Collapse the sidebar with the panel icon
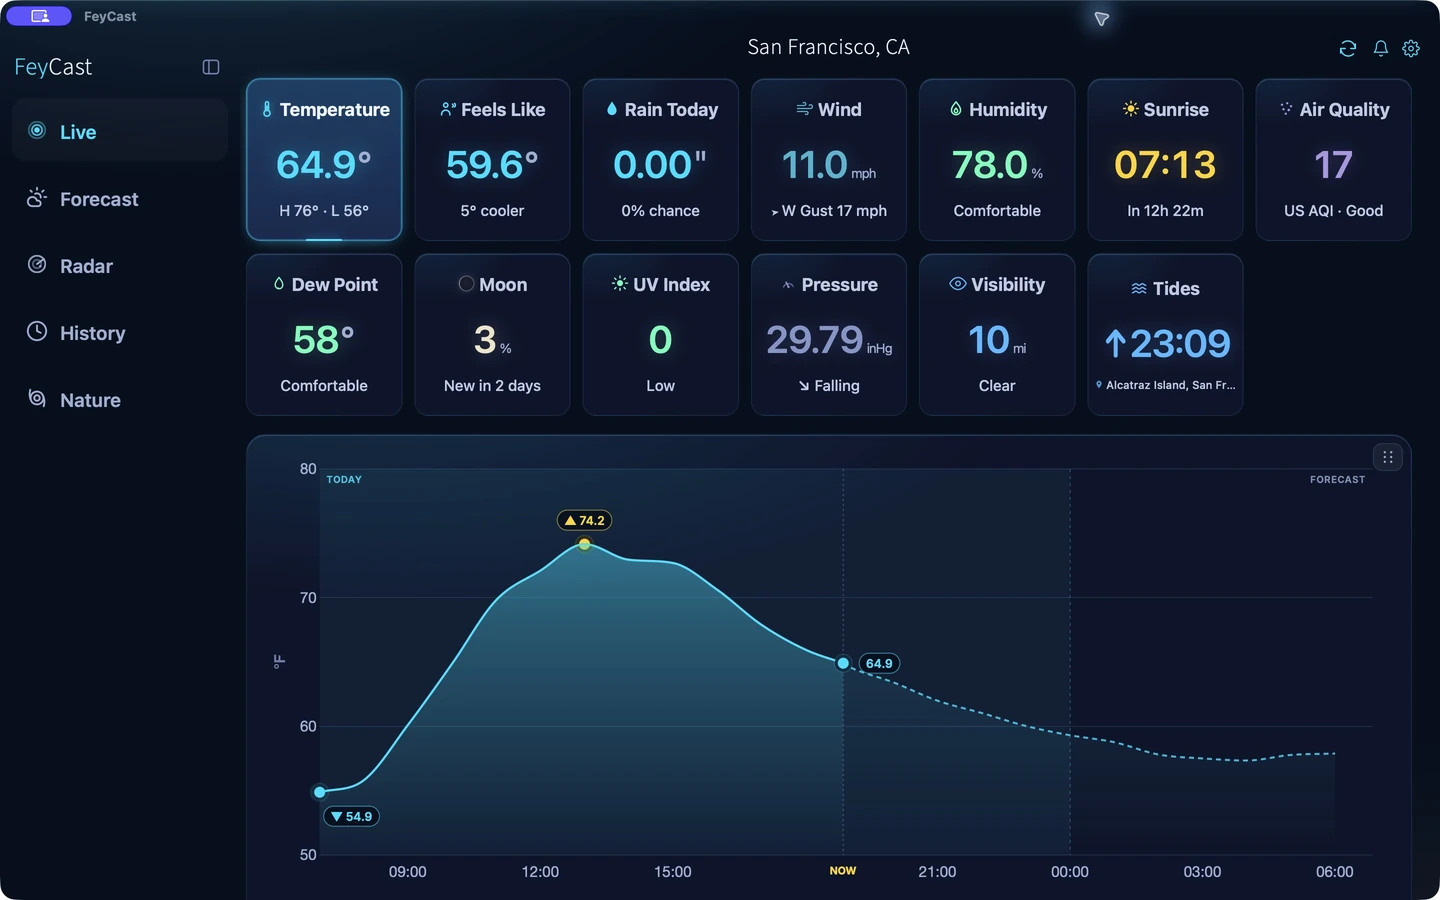This screenshot has width=1440, height=900. (x=211, y=67)
